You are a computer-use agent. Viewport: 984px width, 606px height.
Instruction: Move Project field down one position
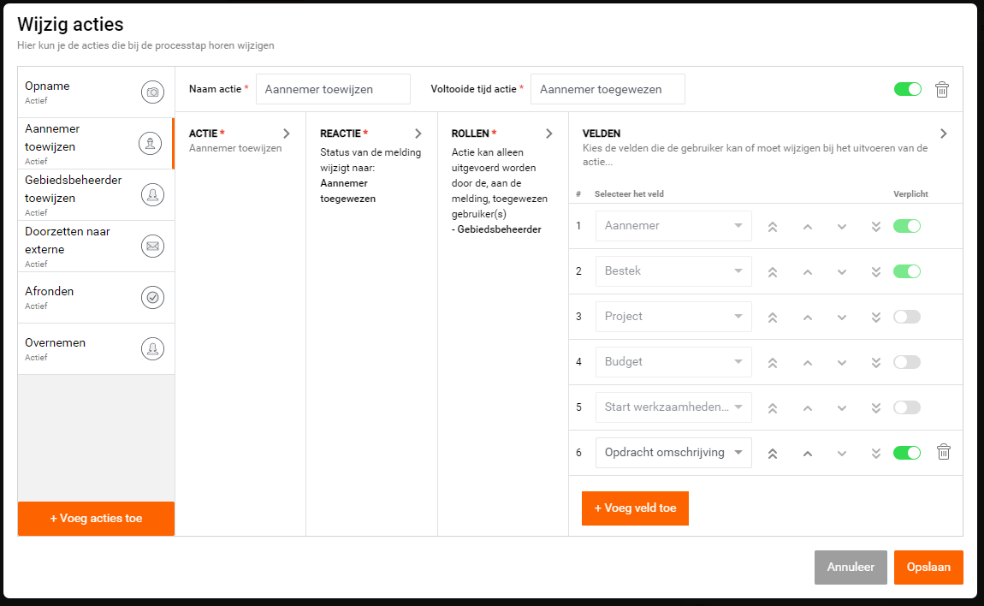pyautogui.click(x=842, y=317)
